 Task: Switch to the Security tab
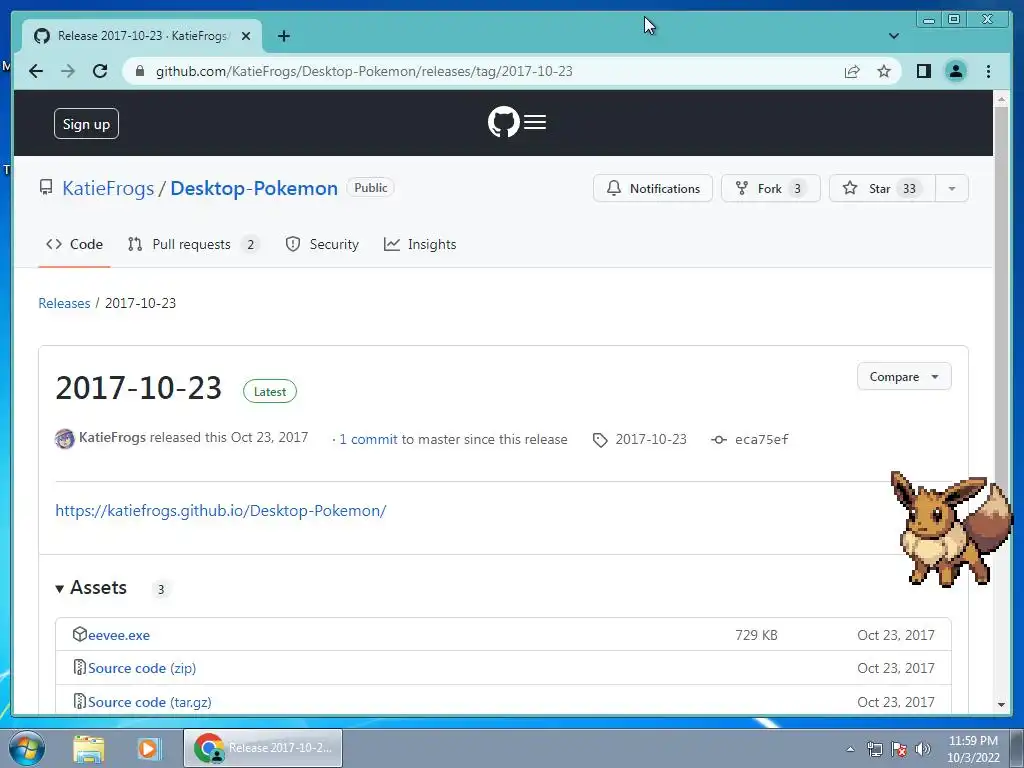tap(322, 244)
